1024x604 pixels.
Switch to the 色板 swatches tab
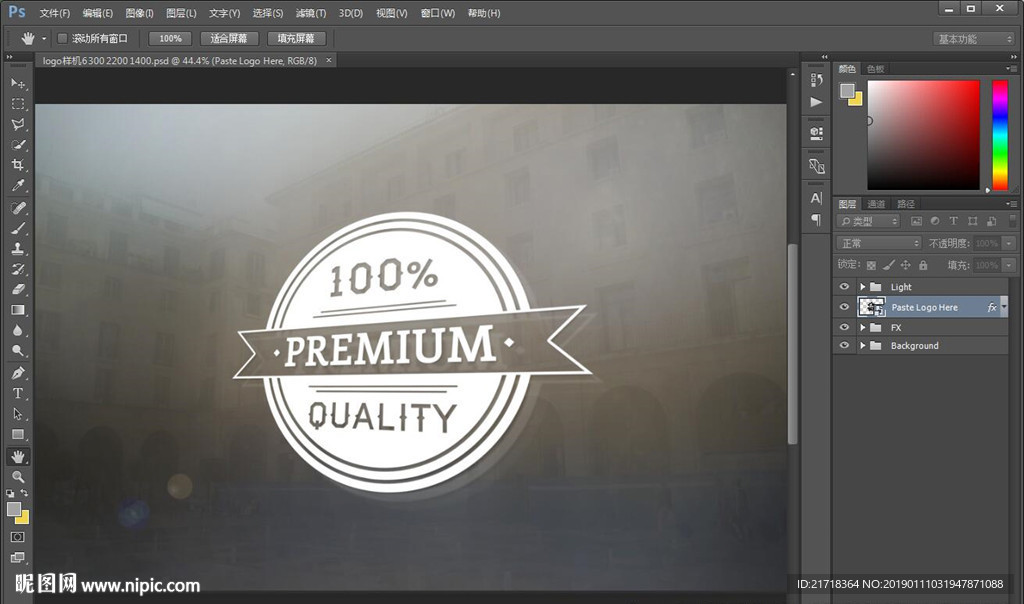pyautogui.click(x=876, y=69)
